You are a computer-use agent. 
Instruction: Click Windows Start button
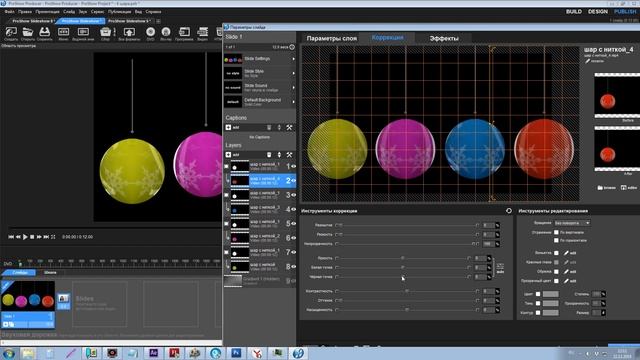(9, 353)
